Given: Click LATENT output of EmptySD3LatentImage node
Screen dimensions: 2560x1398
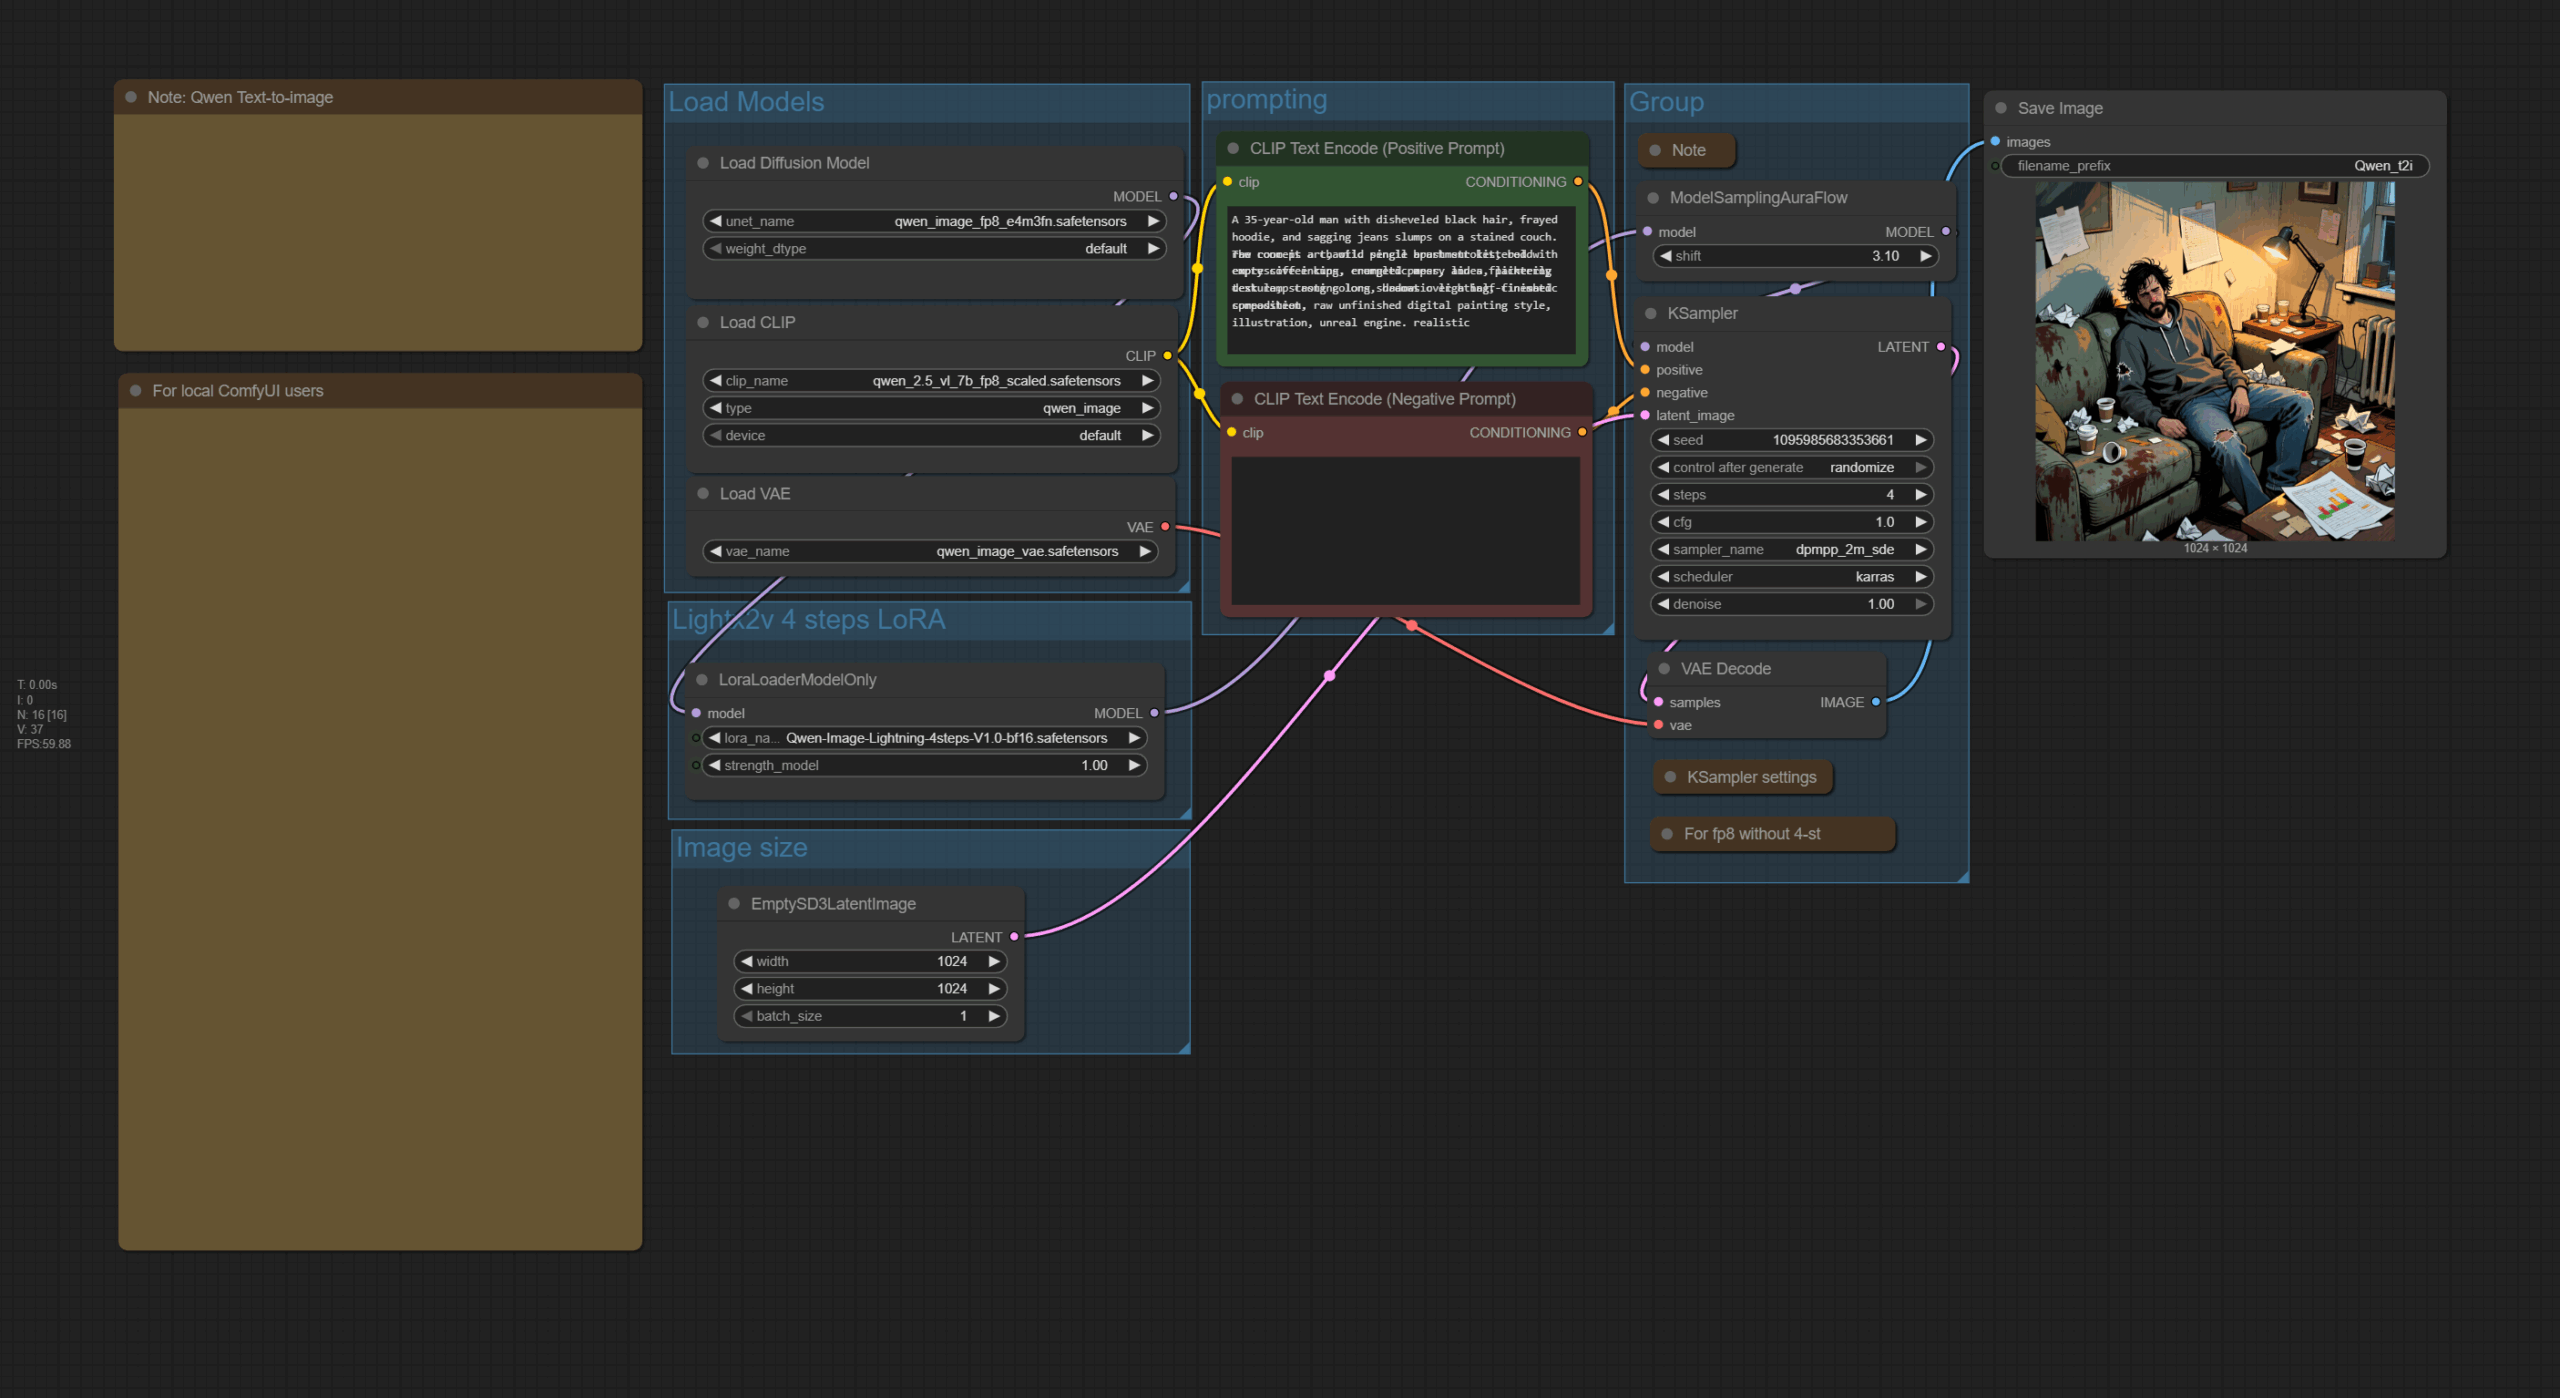Looking at the screenshot, I should [x=1014, y=937].
